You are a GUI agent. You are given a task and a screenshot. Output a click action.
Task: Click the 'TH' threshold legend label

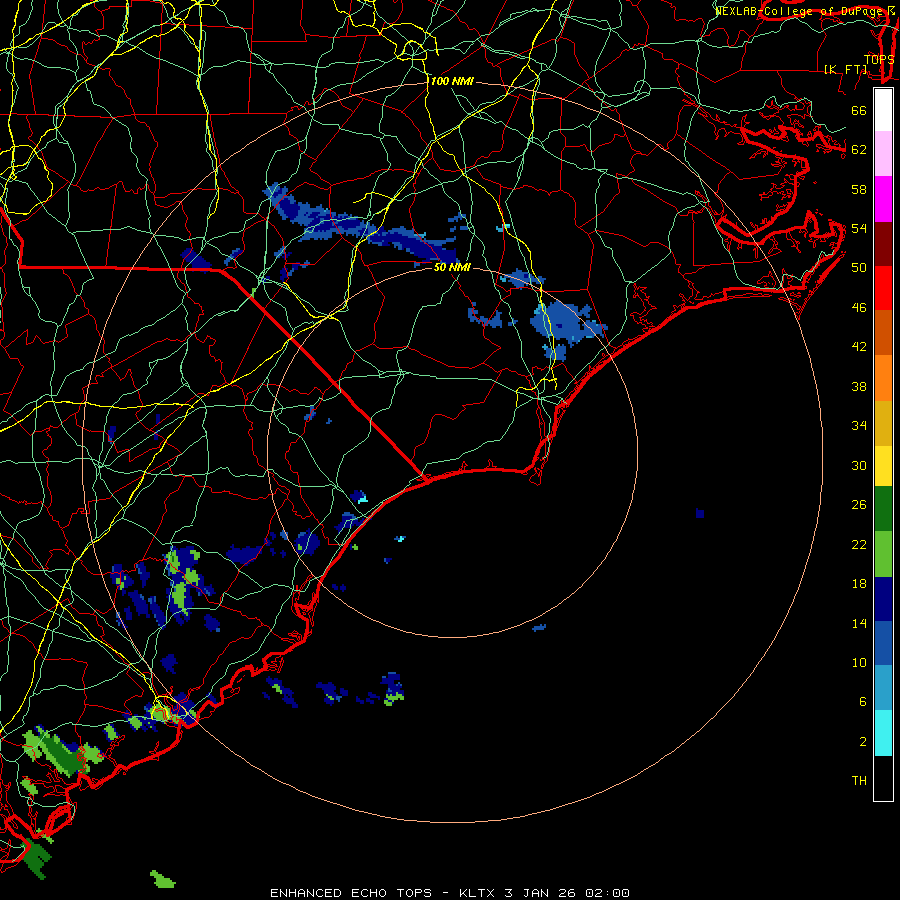(859, 781)
